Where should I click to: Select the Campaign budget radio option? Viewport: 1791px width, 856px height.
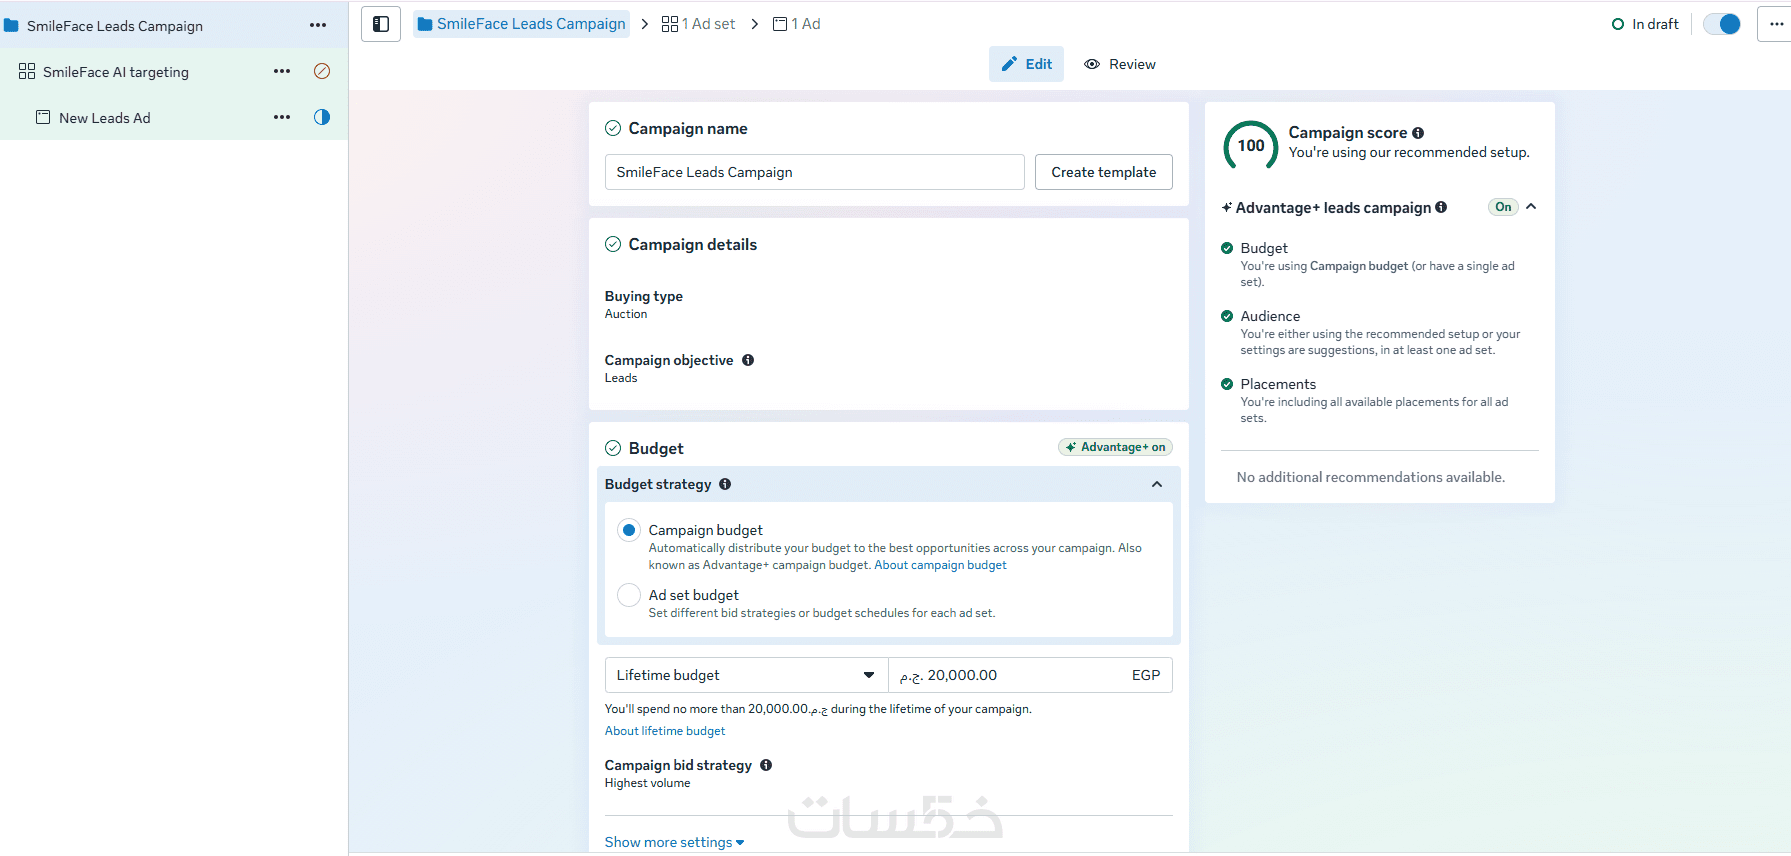629,530
